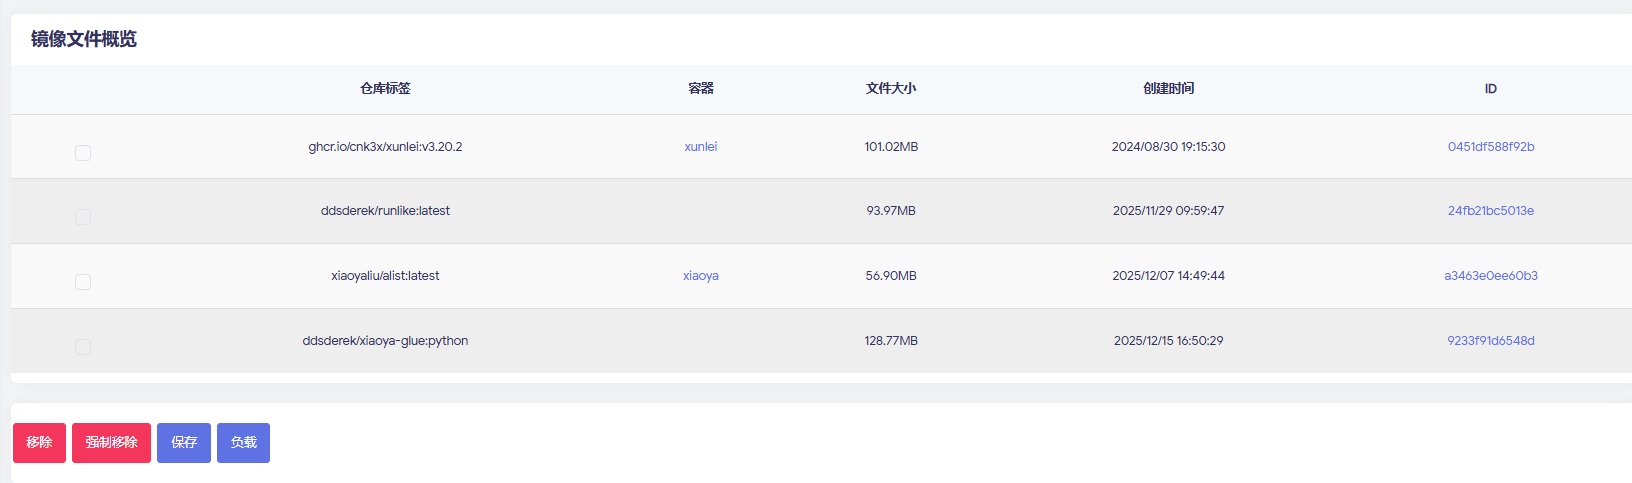Screen dimensions: 1632x483
Task: Click the 创建时间 column header
Action: tap(1168, 89)
